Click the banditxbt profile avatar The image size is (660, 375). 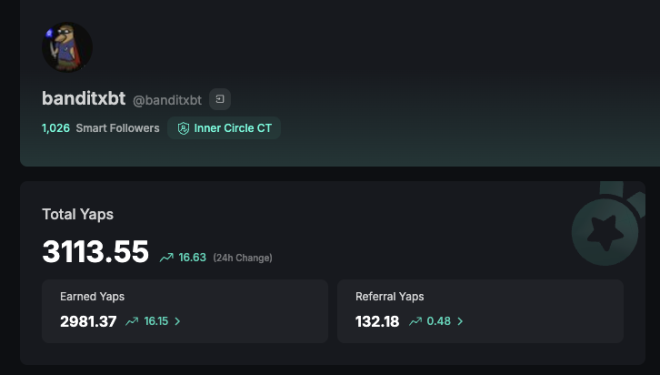[x=67, y=47]
